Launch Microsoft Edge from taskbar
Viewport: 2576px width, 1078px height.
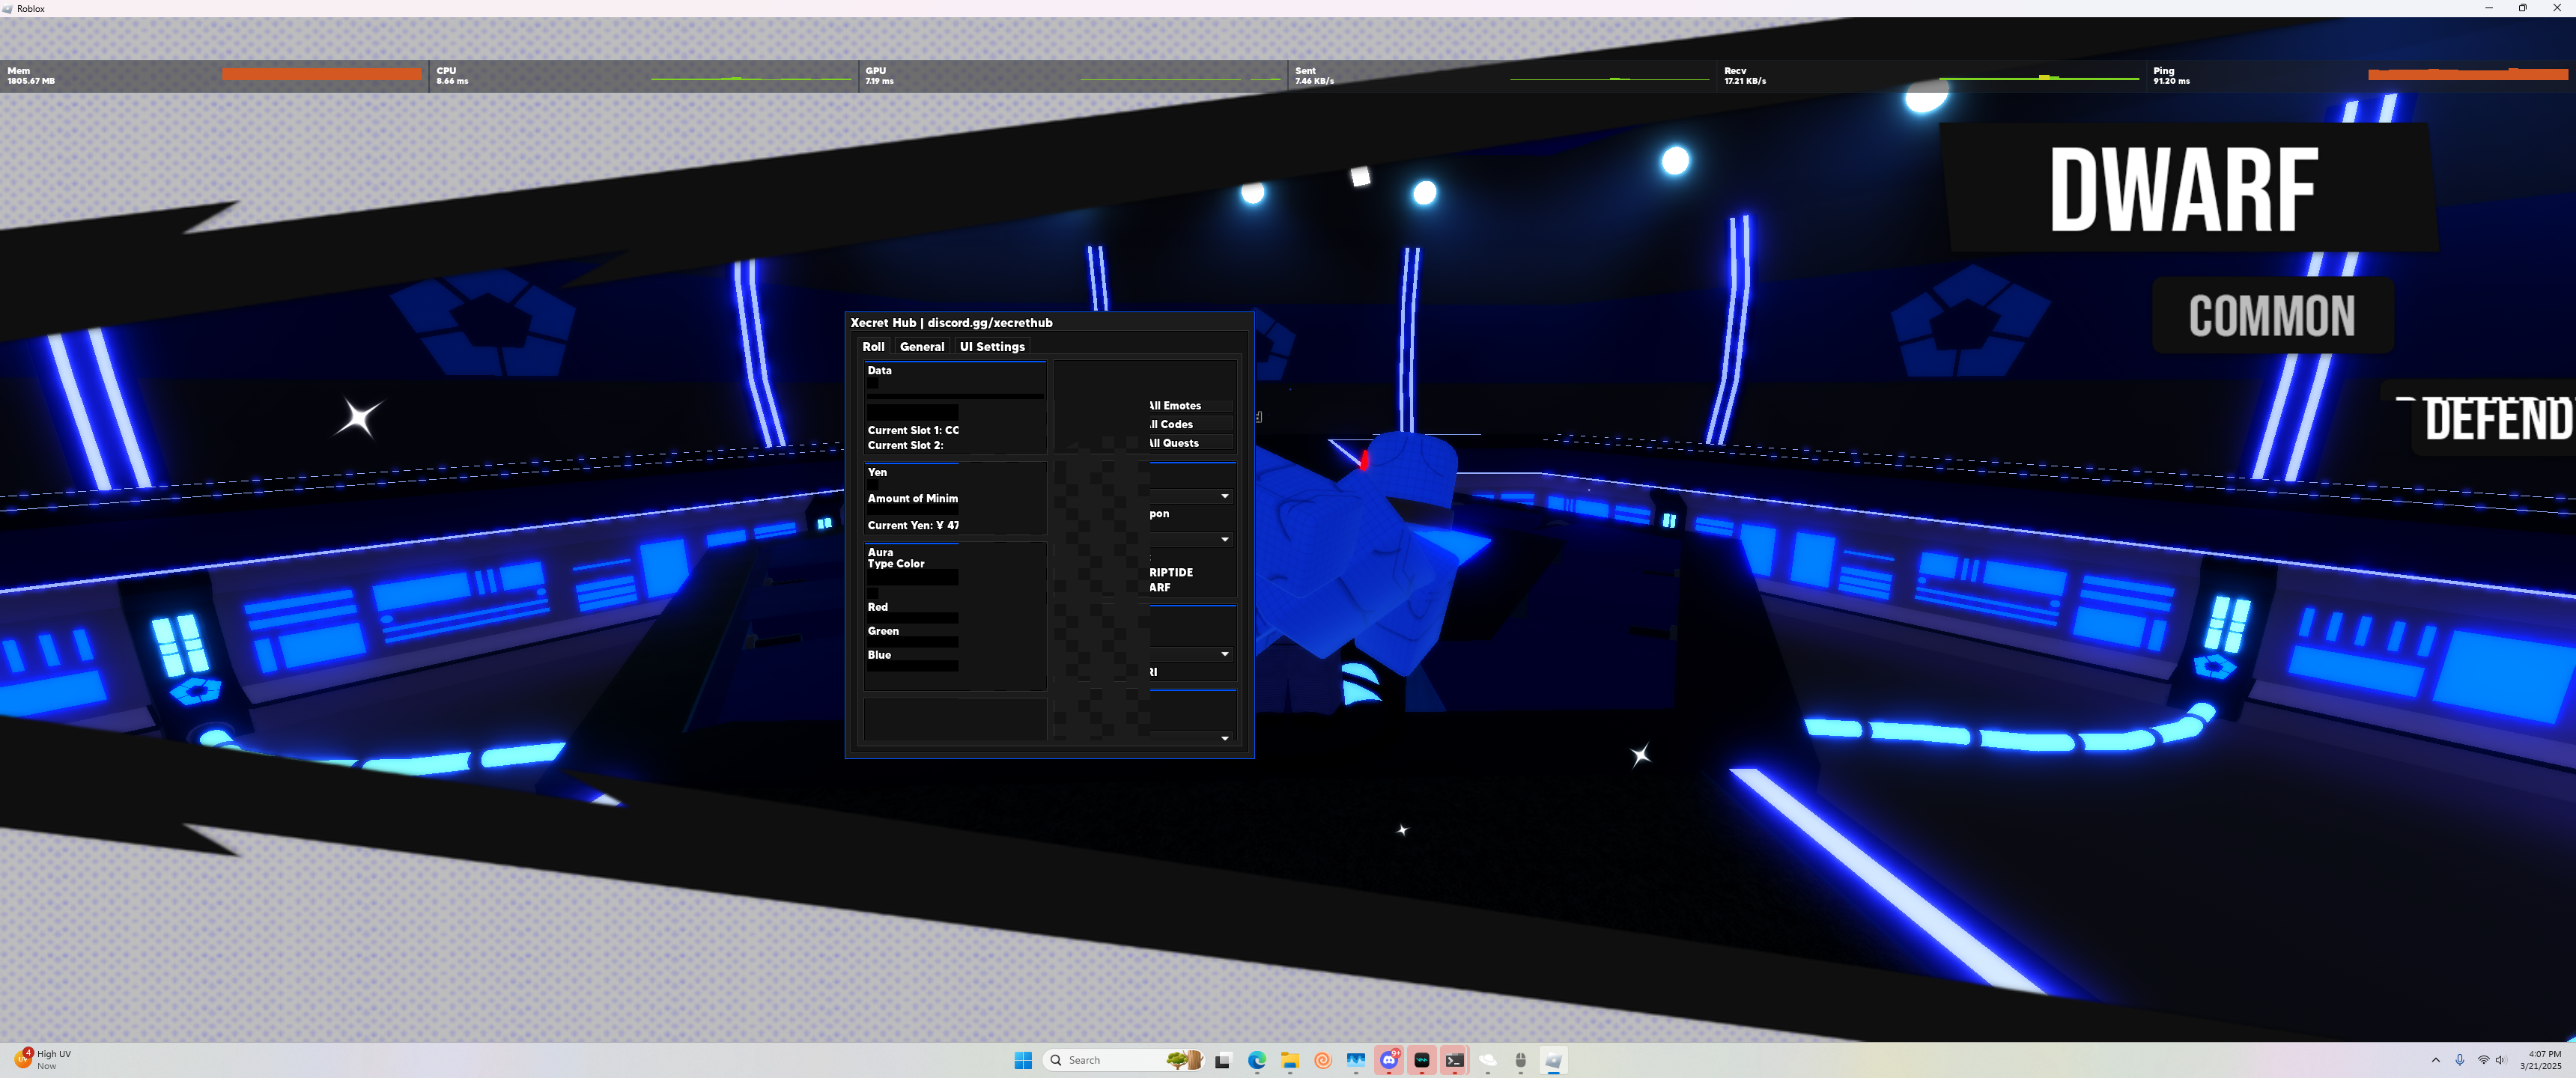point(1257,1060)
